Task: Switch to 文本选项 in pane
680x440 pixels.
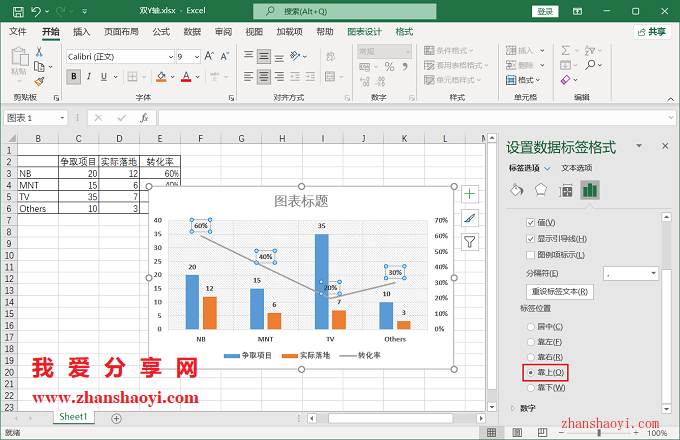Action: pos(576,168)
